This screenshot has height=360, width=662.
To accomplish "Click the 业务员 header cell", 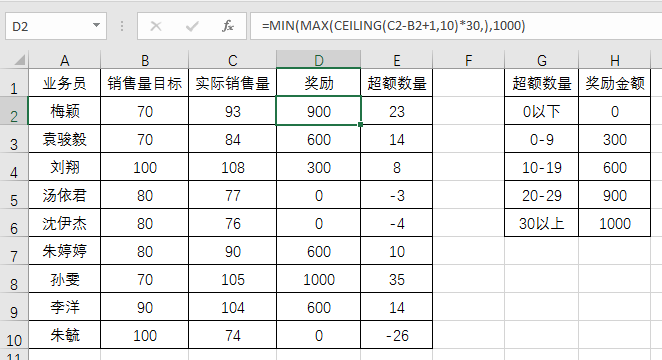I will (x=65, y=83).
